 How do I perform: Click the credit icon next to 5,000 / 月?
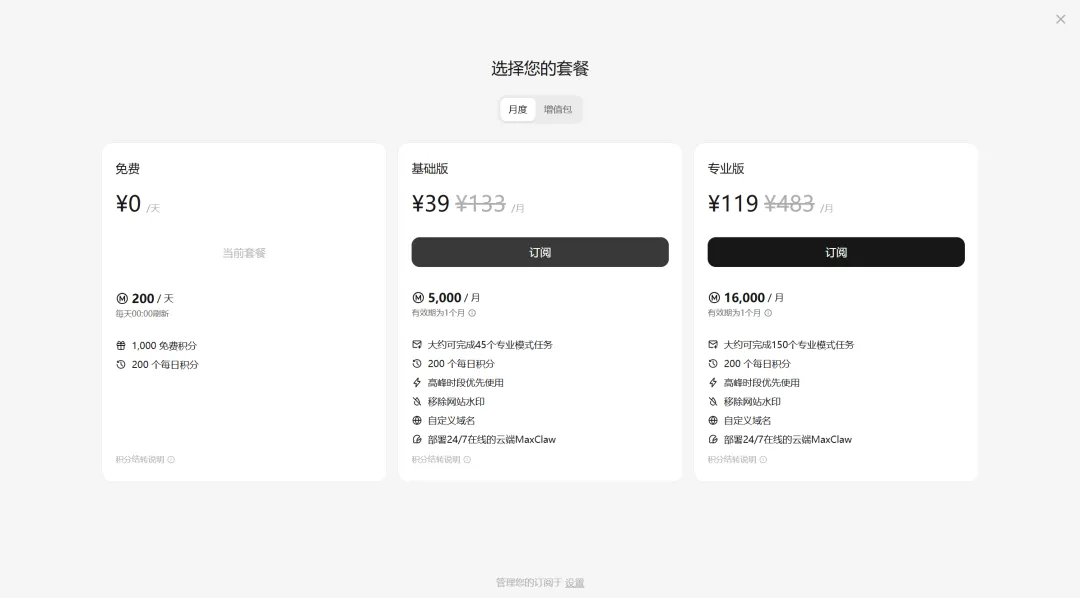point(418,298)
